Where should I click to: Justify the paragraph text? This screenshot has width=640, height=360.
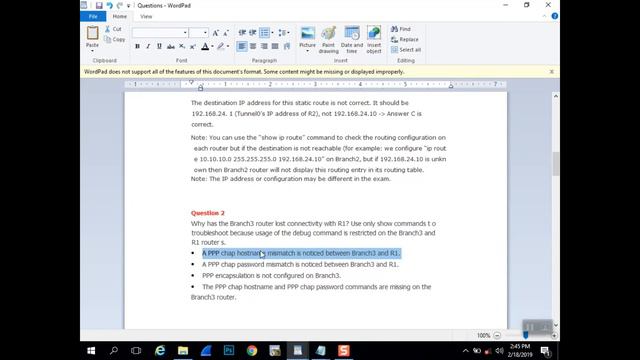275,47
